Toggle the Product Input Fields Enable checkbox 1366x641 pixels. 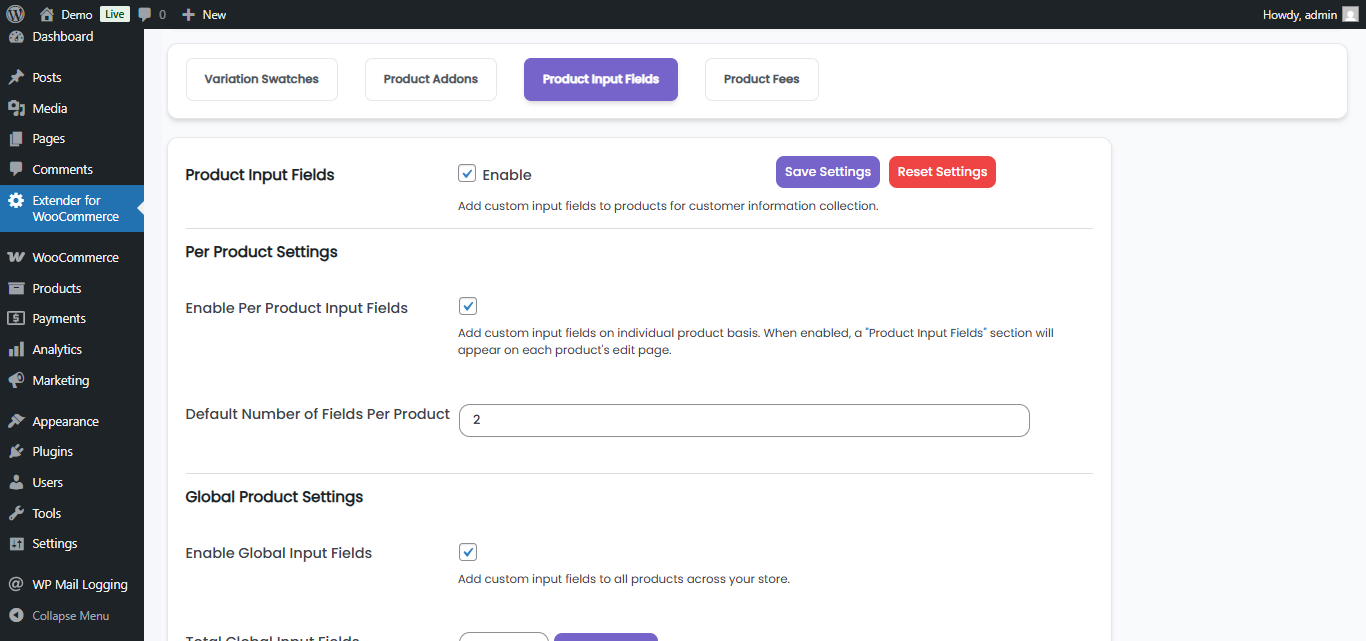(467, 174)
